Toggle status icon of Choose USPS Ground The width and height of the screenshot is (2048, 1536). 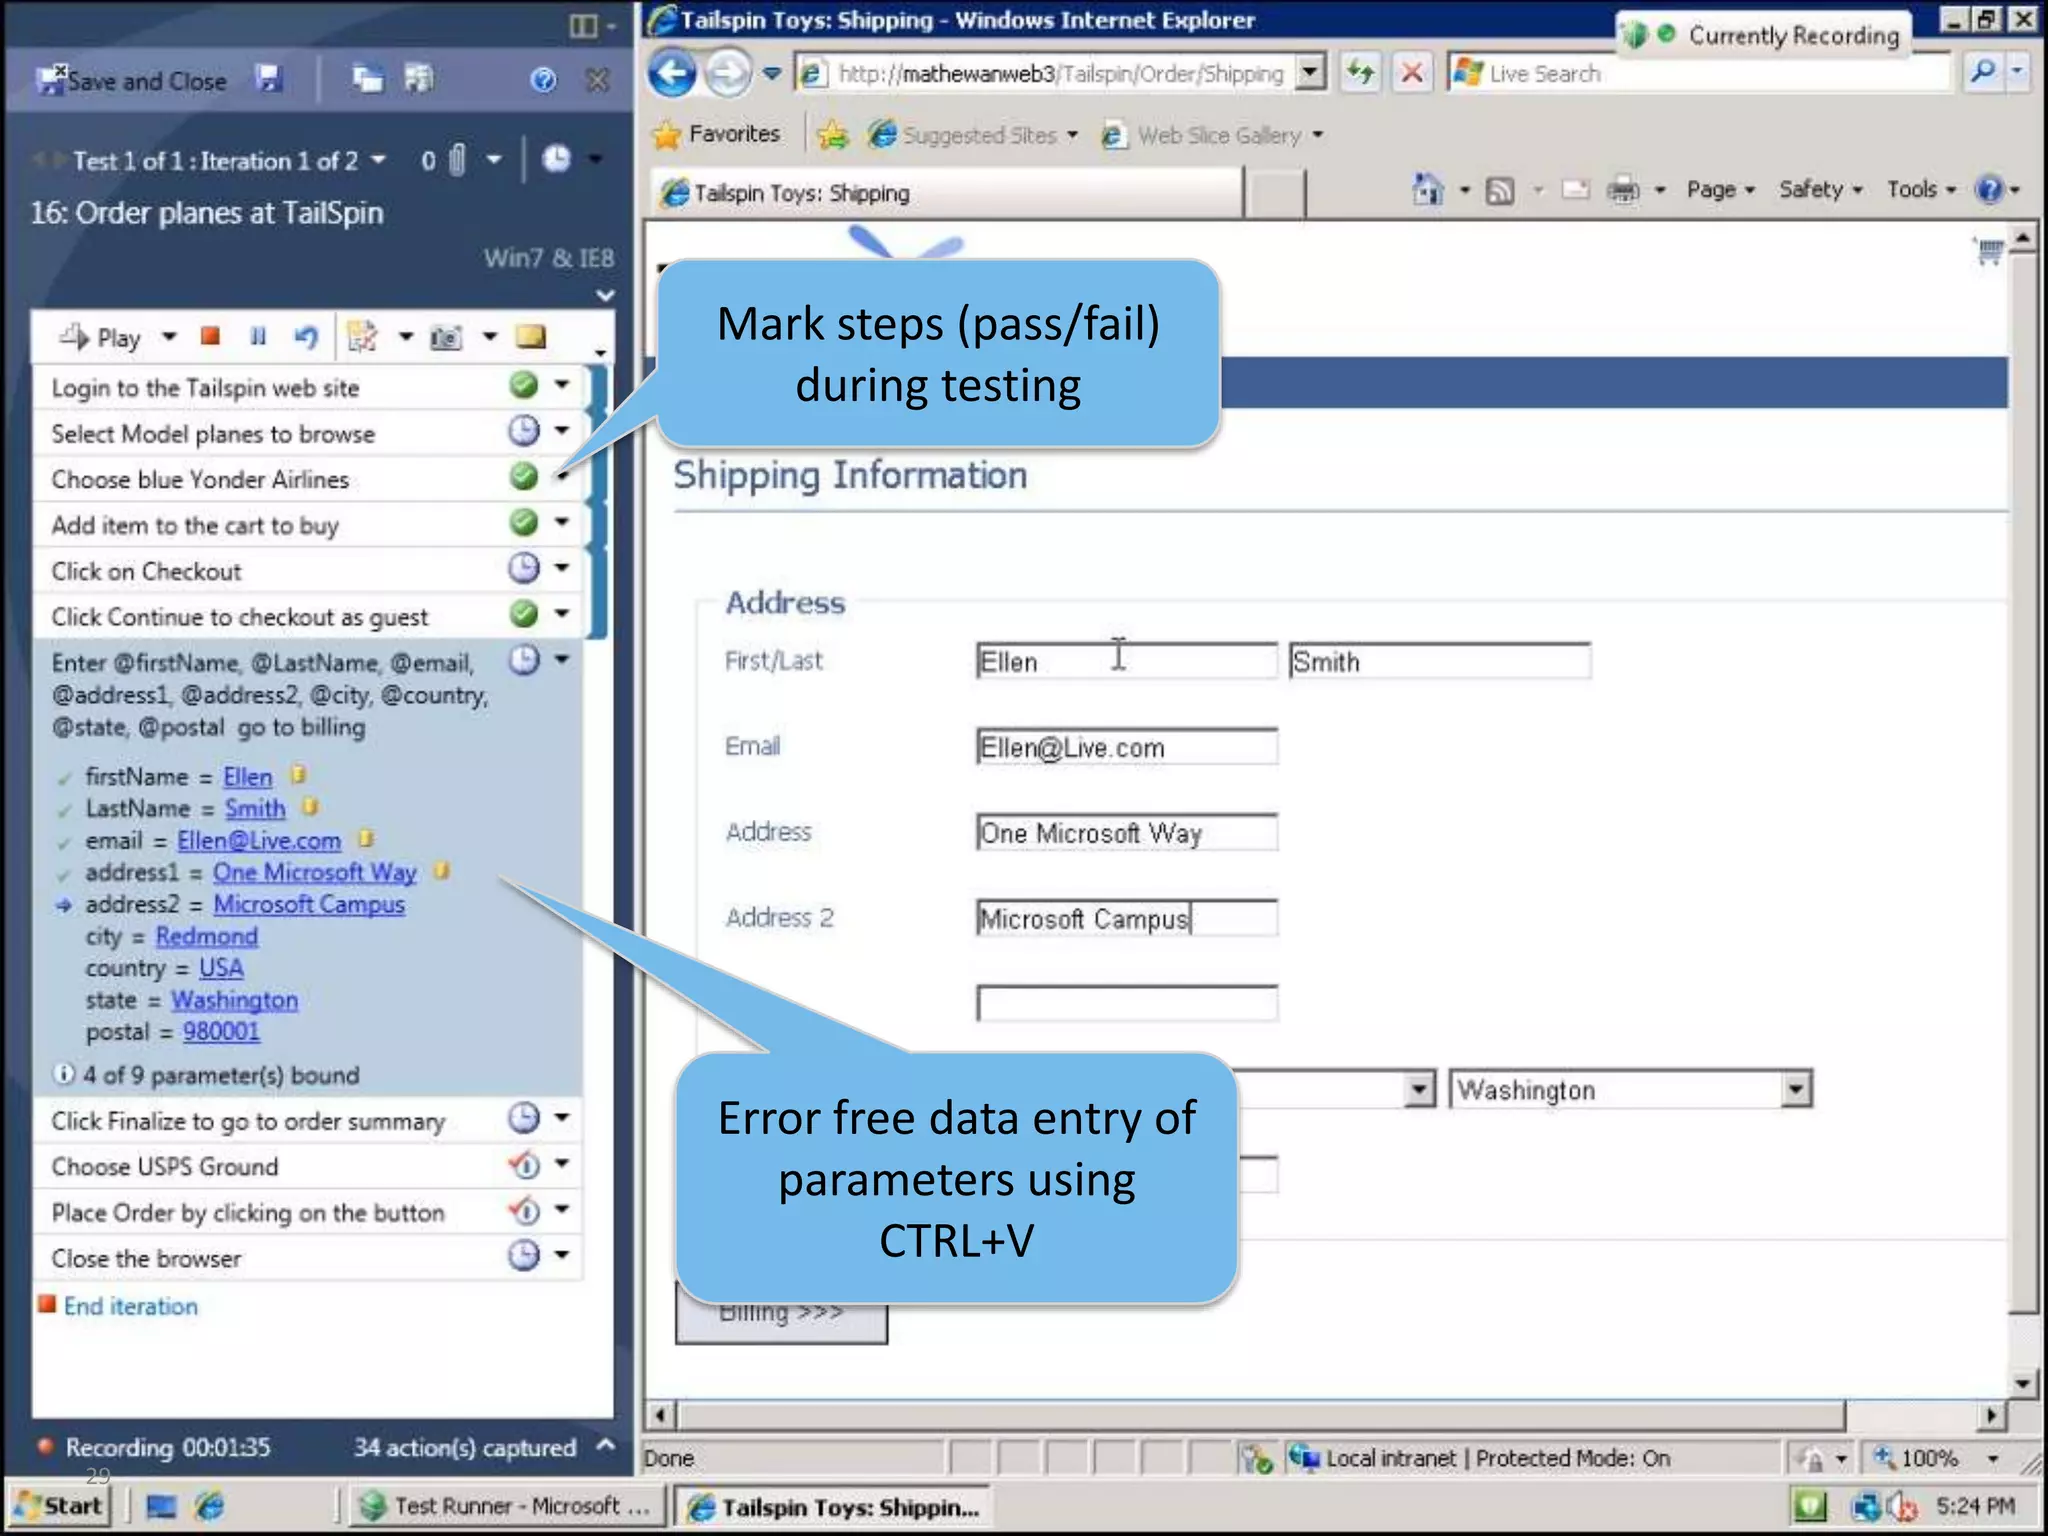point(523,1165)
